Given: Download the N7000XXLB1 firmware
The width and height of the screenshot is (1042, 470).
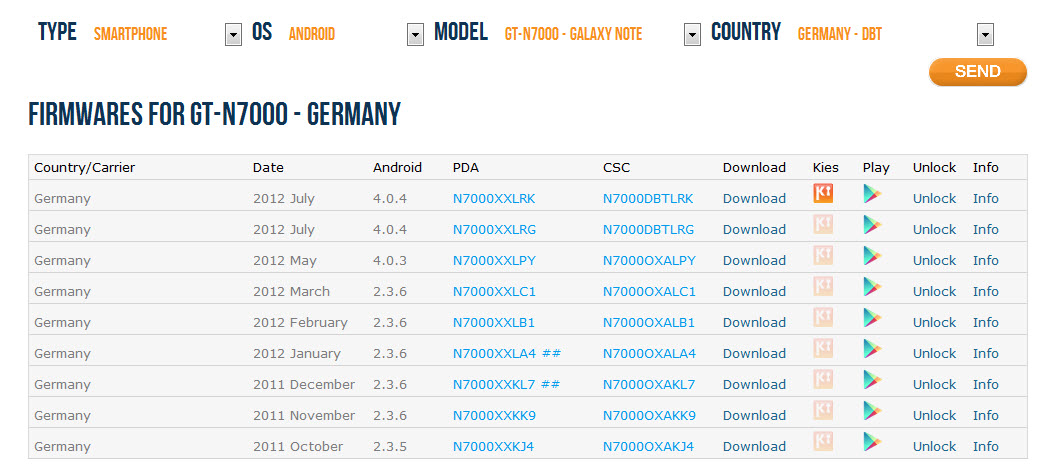Looking at the screenshot, I should [x=754, y=322].
